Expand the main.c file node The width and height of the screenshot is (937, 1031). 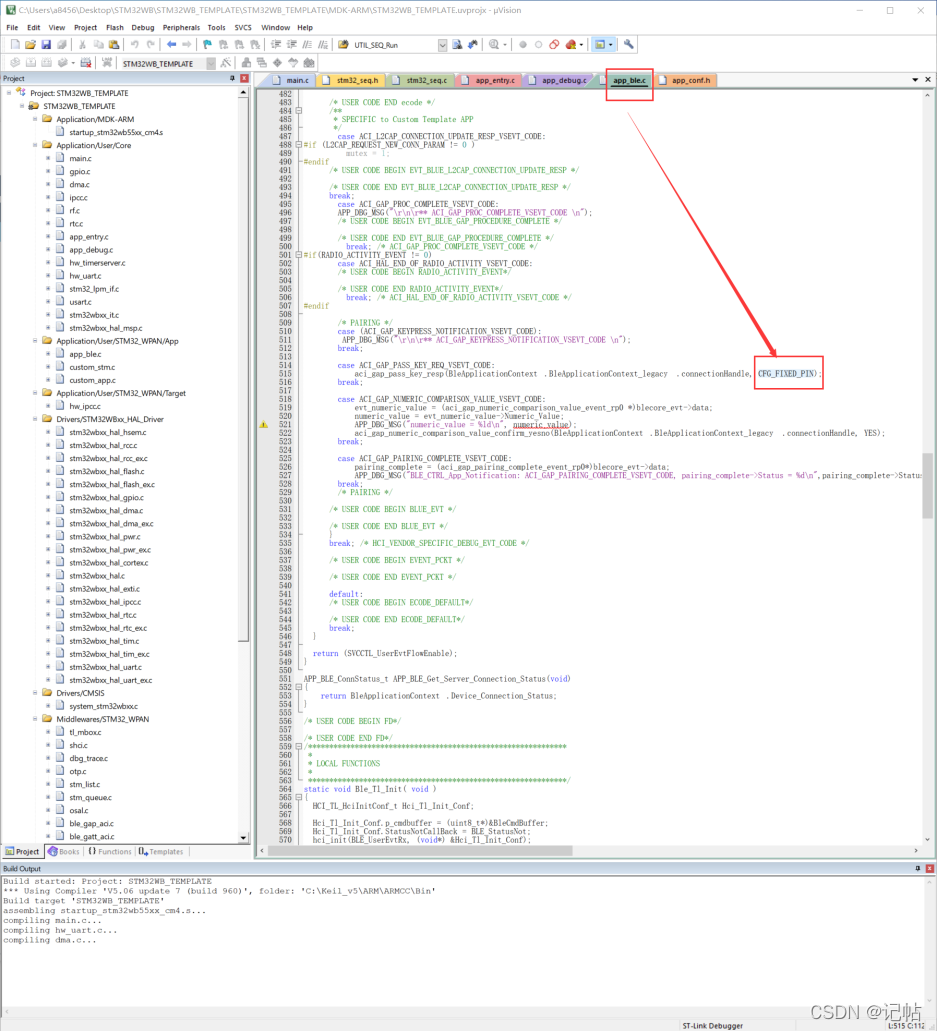pos(48,158)
